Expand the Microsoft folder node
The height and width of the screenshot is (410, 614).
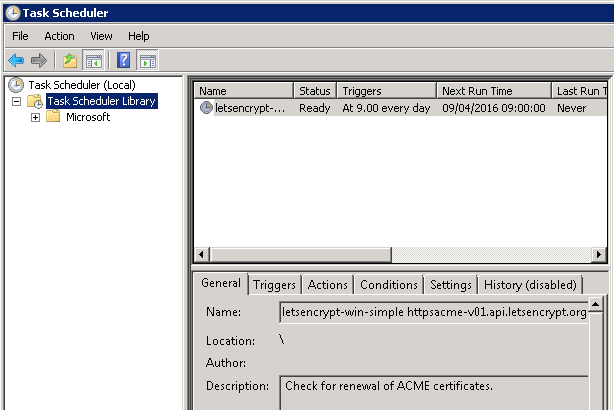pos(35,117)
